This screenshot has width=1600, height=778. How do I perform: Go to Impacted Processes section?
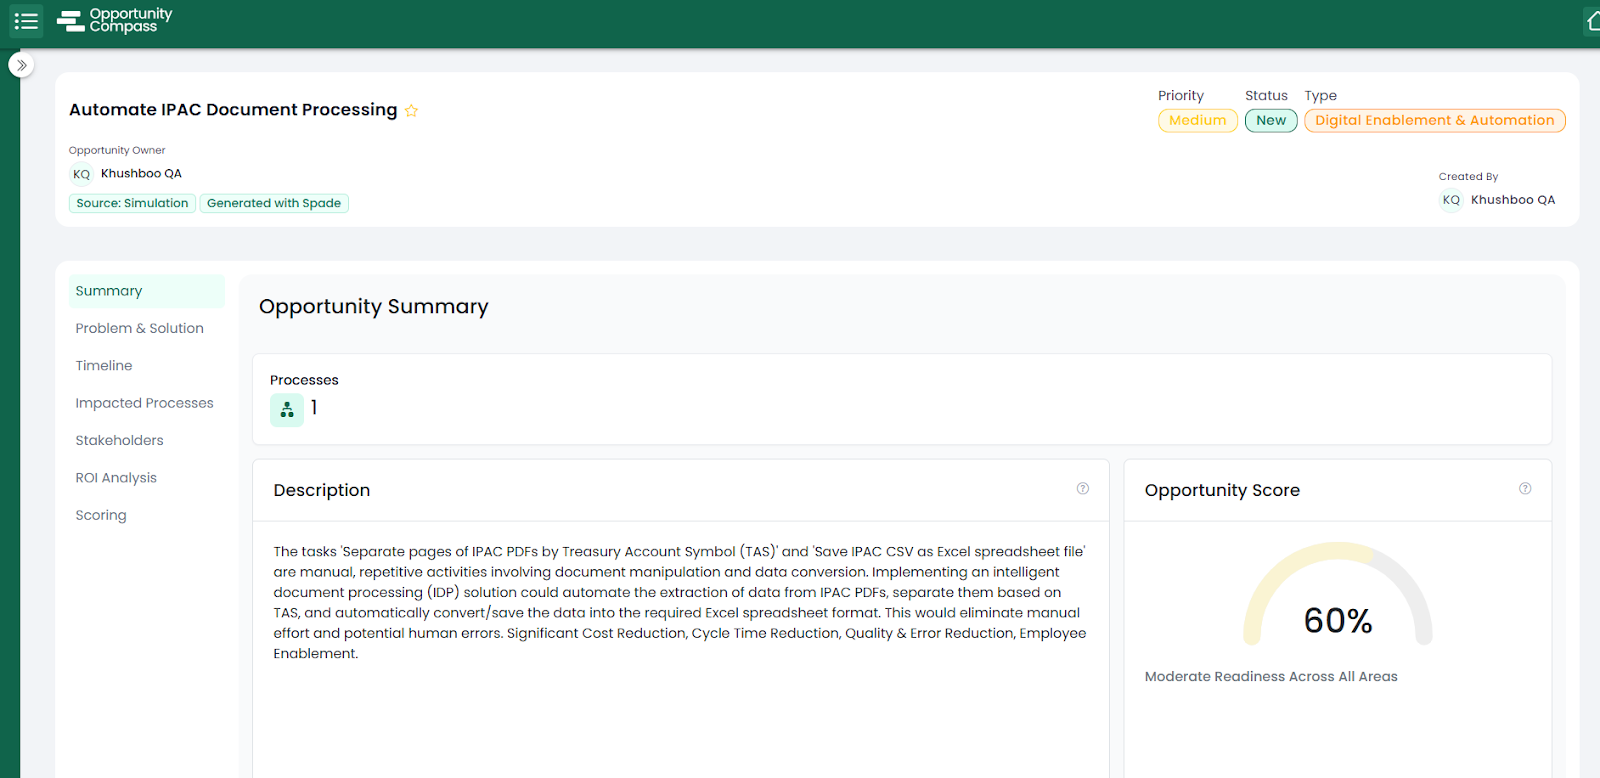pyautogui.click(x=144, y=403)
